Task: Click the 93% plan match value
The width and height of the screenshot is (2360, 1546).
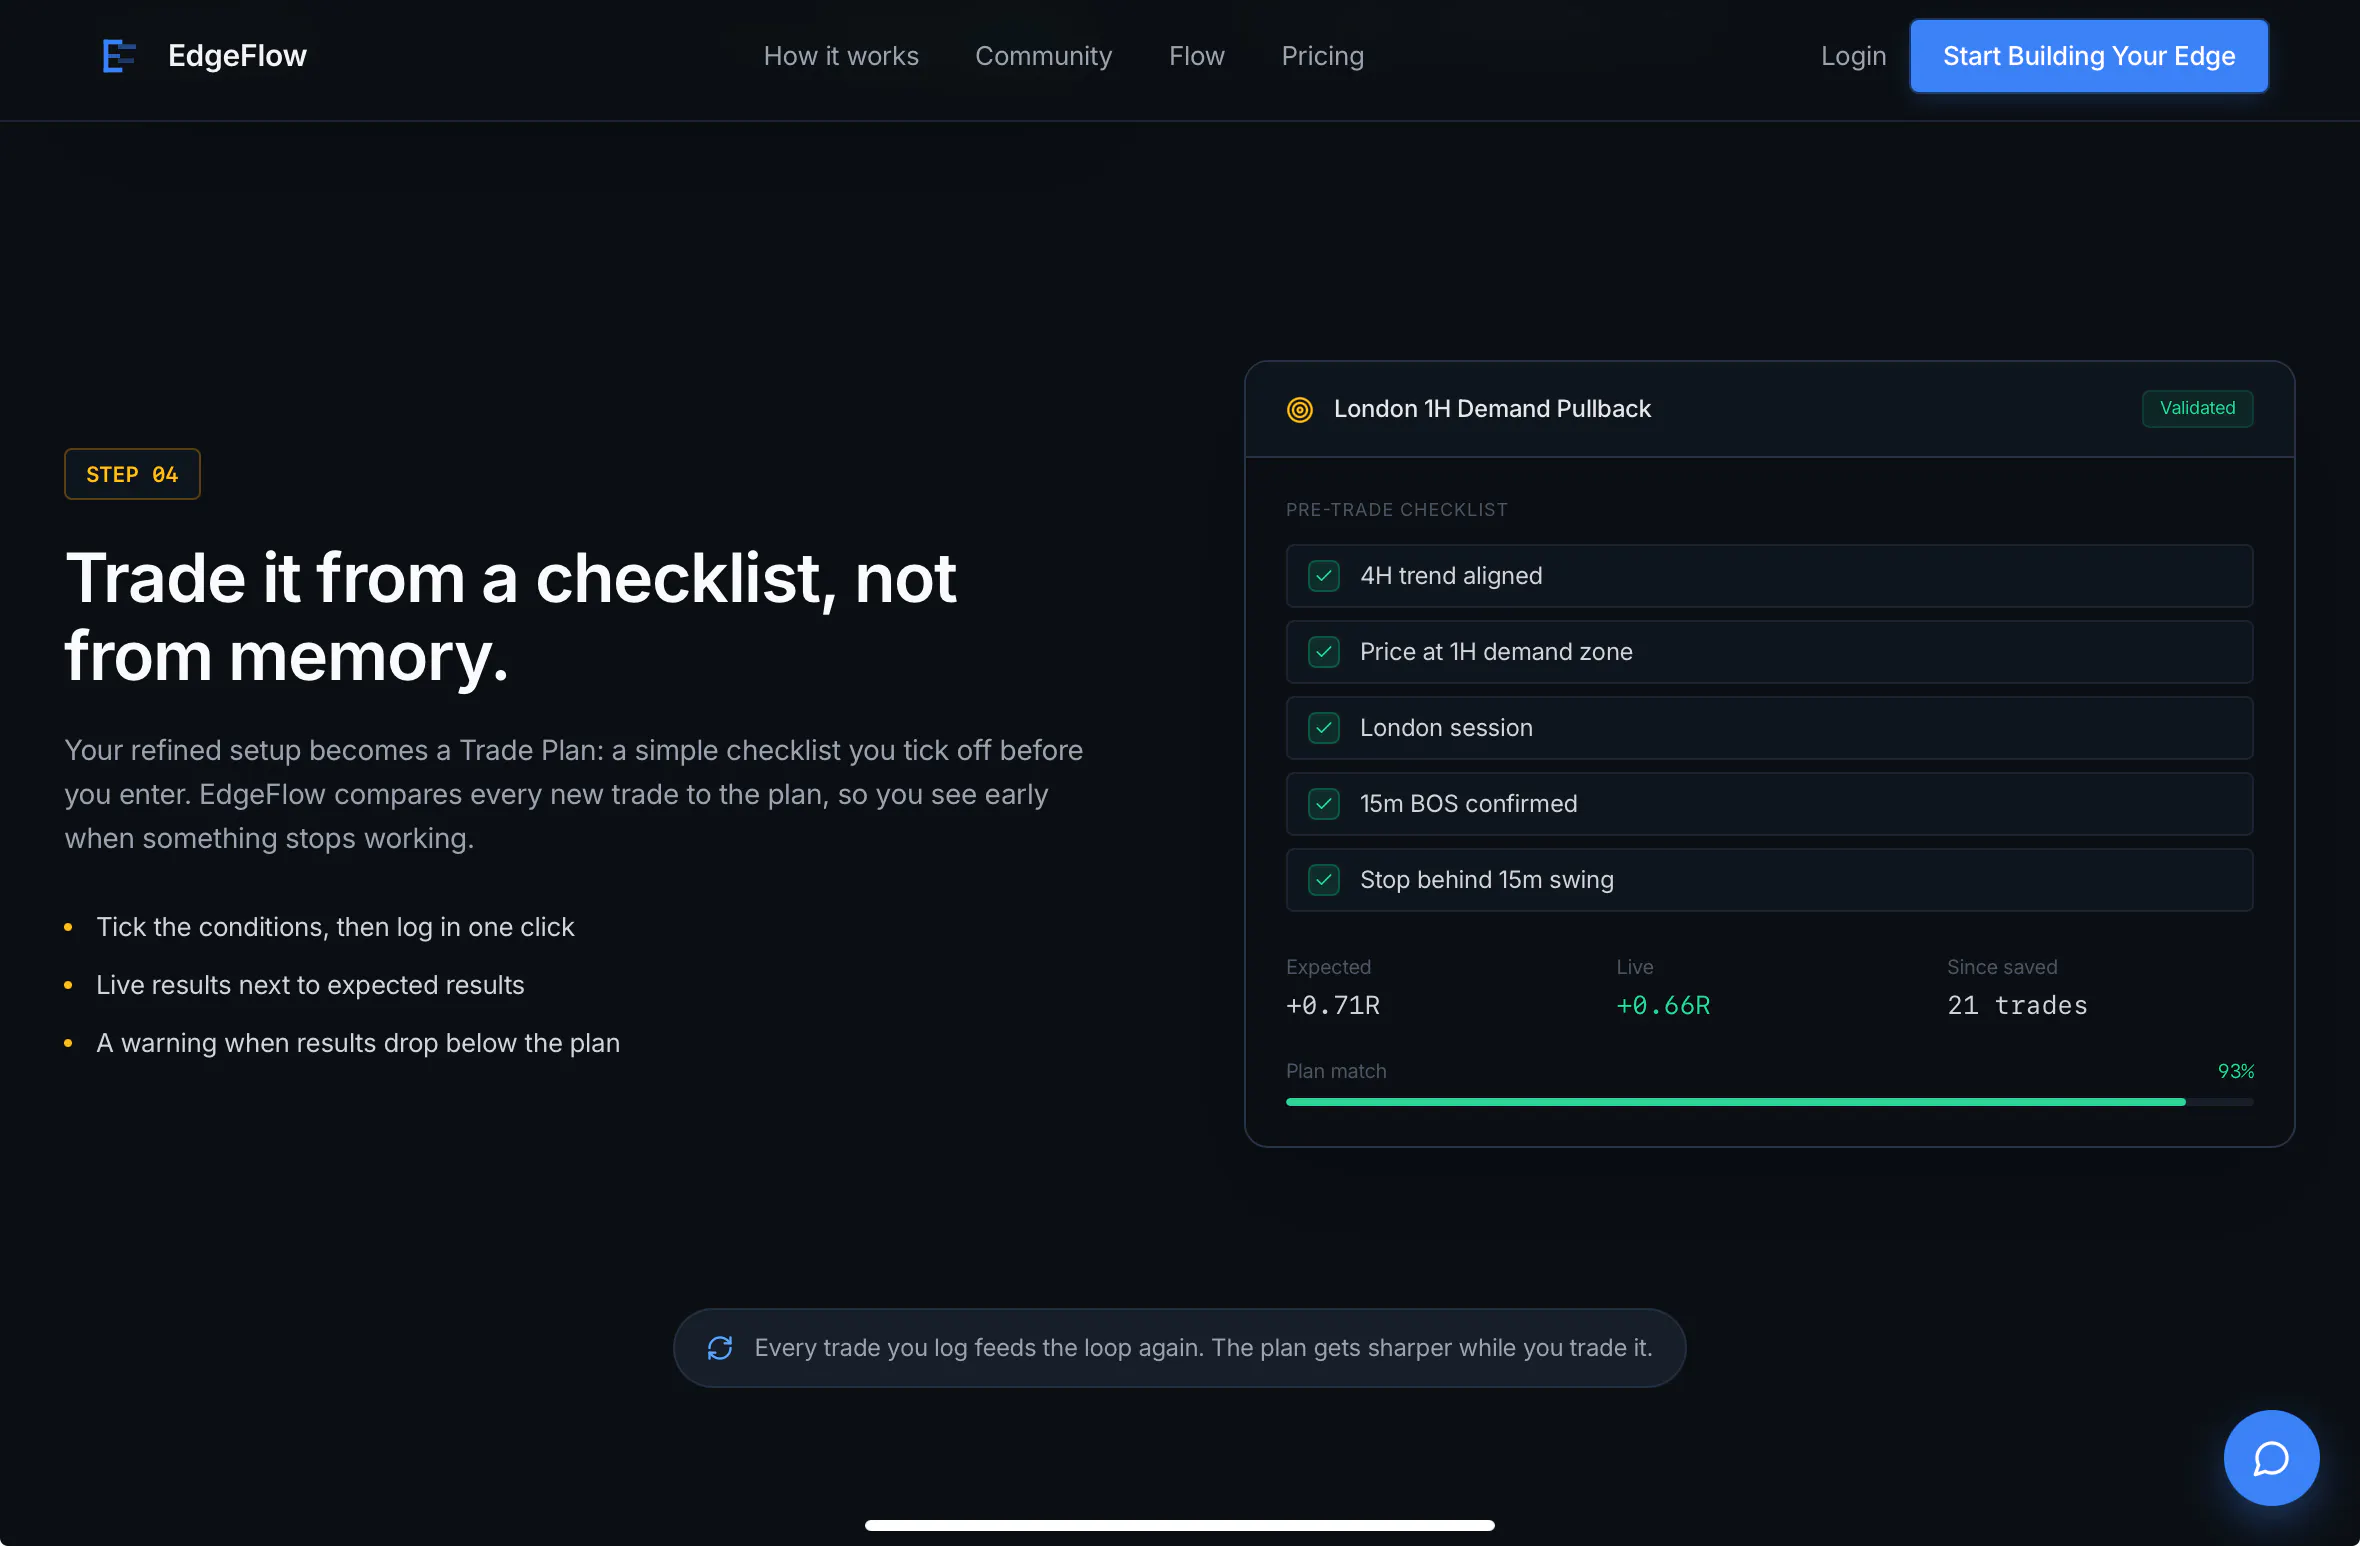Action: [x=2236, y=1071]
